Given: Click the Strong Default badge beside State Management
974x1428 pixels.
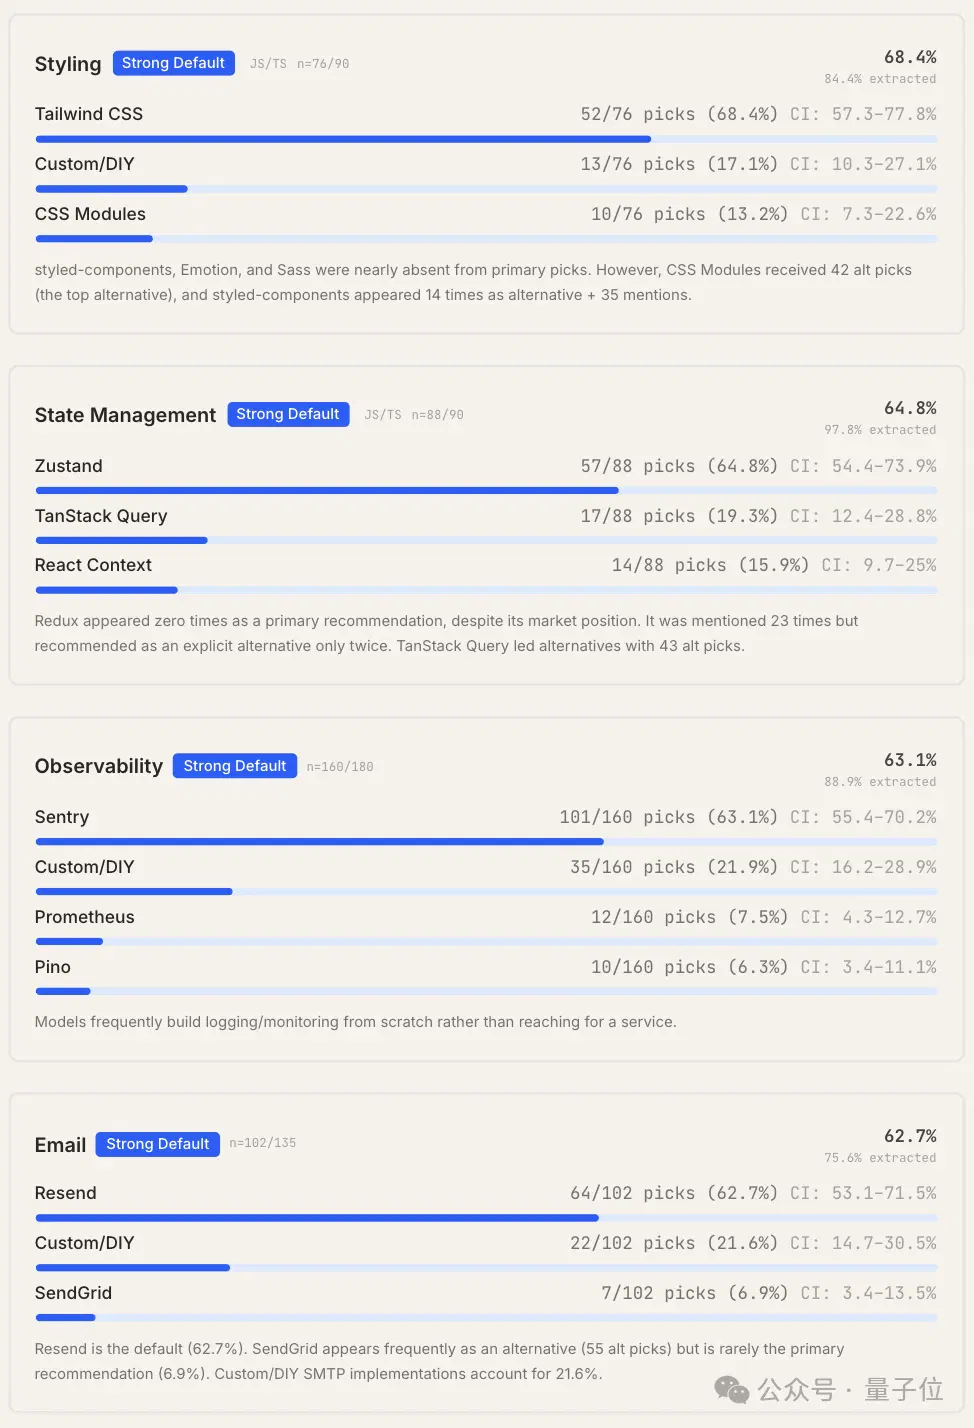Looking at the screenshot, I should 288,414.
